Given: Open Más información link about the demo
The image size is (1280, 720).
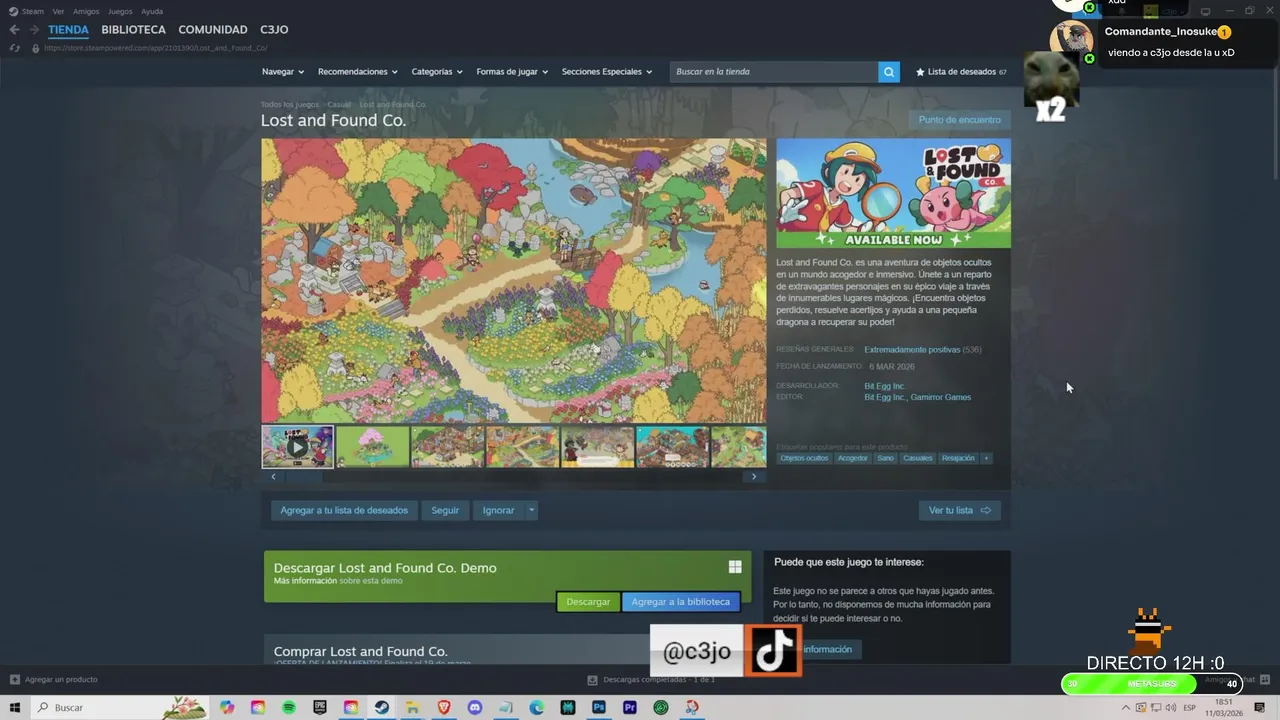Looking at the screenshot, I should 305,581.
